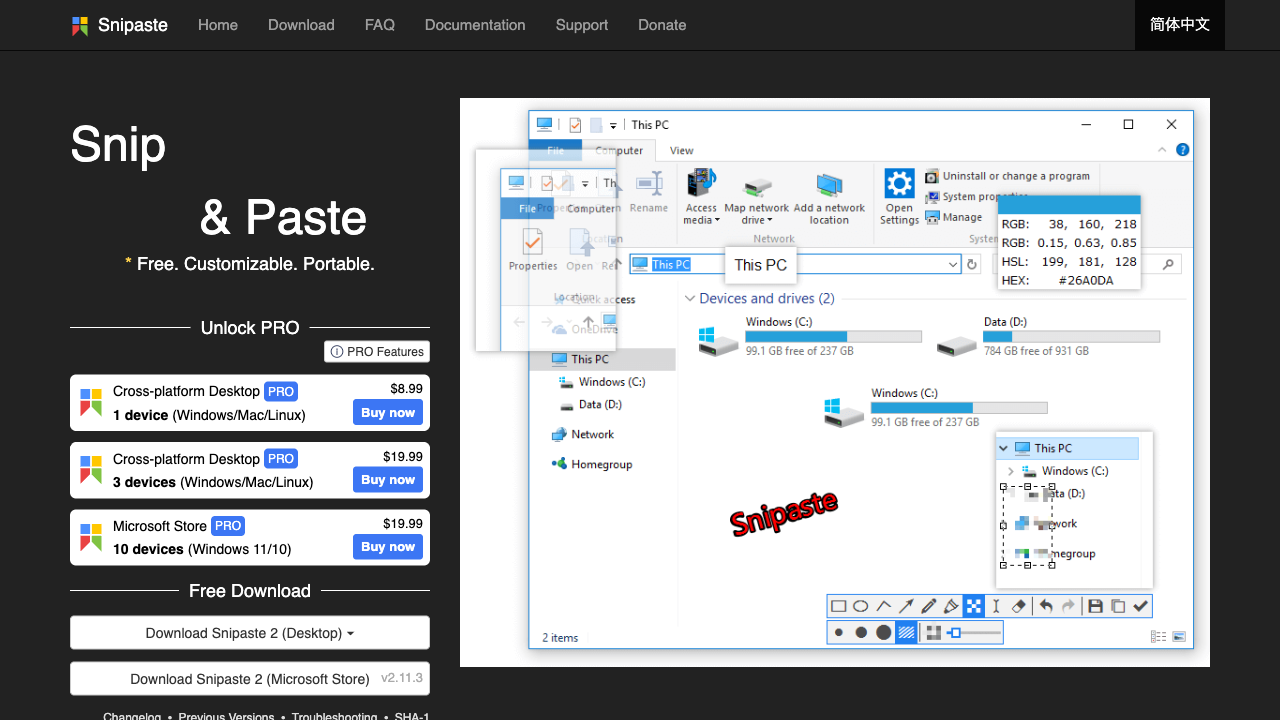Screen dimensions: 1280x720
Task: Collapse the Devices and drives section
Action: click(x=690, y=299)
